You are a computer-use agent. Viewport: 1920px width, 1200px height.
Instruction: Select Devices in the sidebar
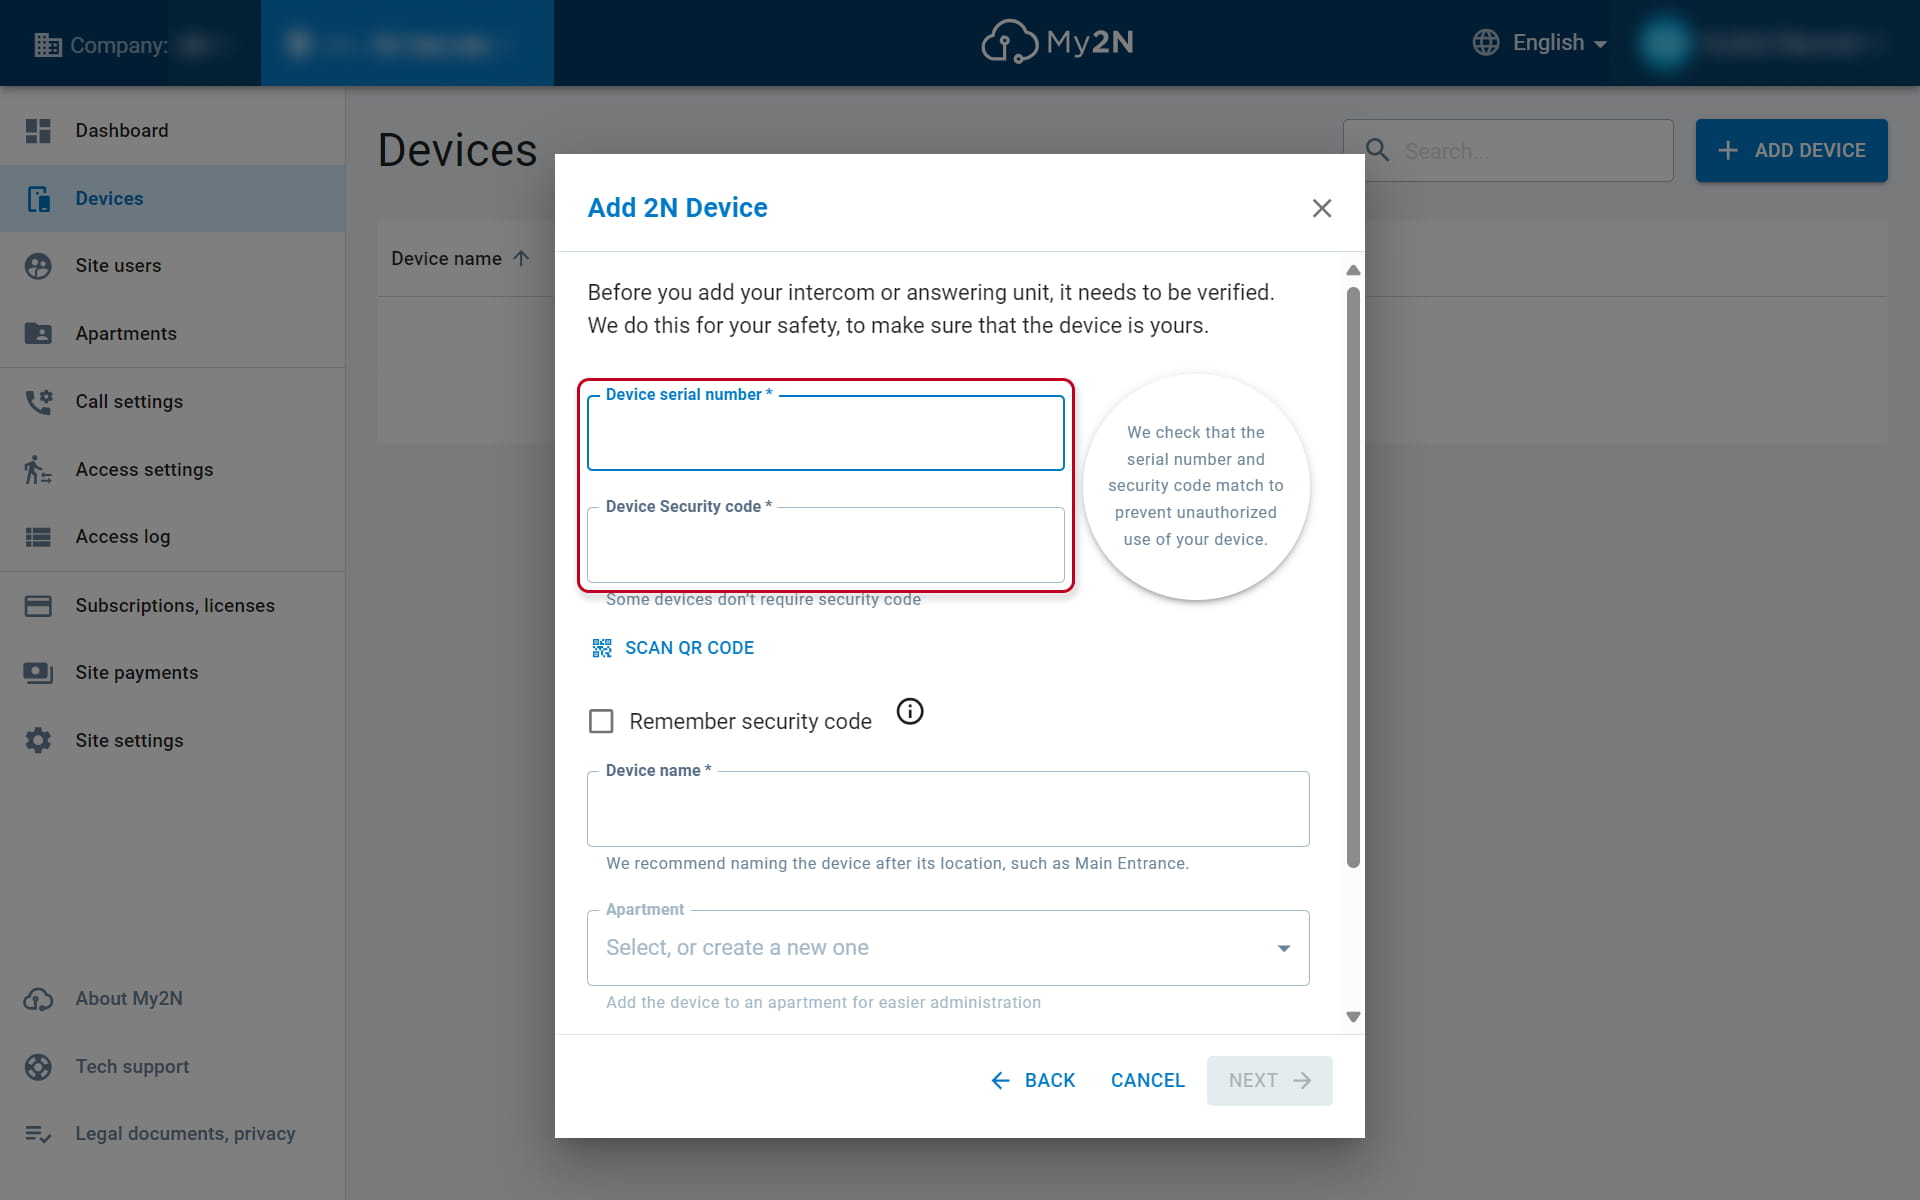coord(173,199)
